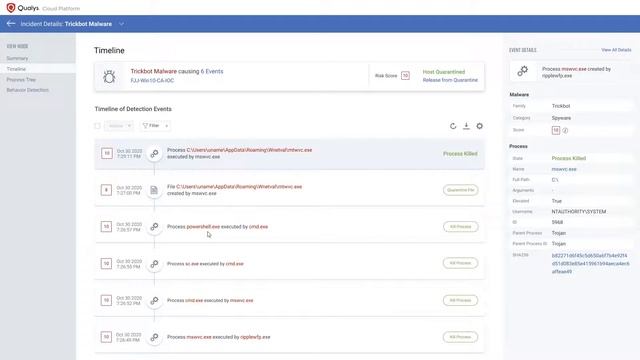The image size is (640, 360).
Task: Click score badge 8 of file event
Action: 106,190
